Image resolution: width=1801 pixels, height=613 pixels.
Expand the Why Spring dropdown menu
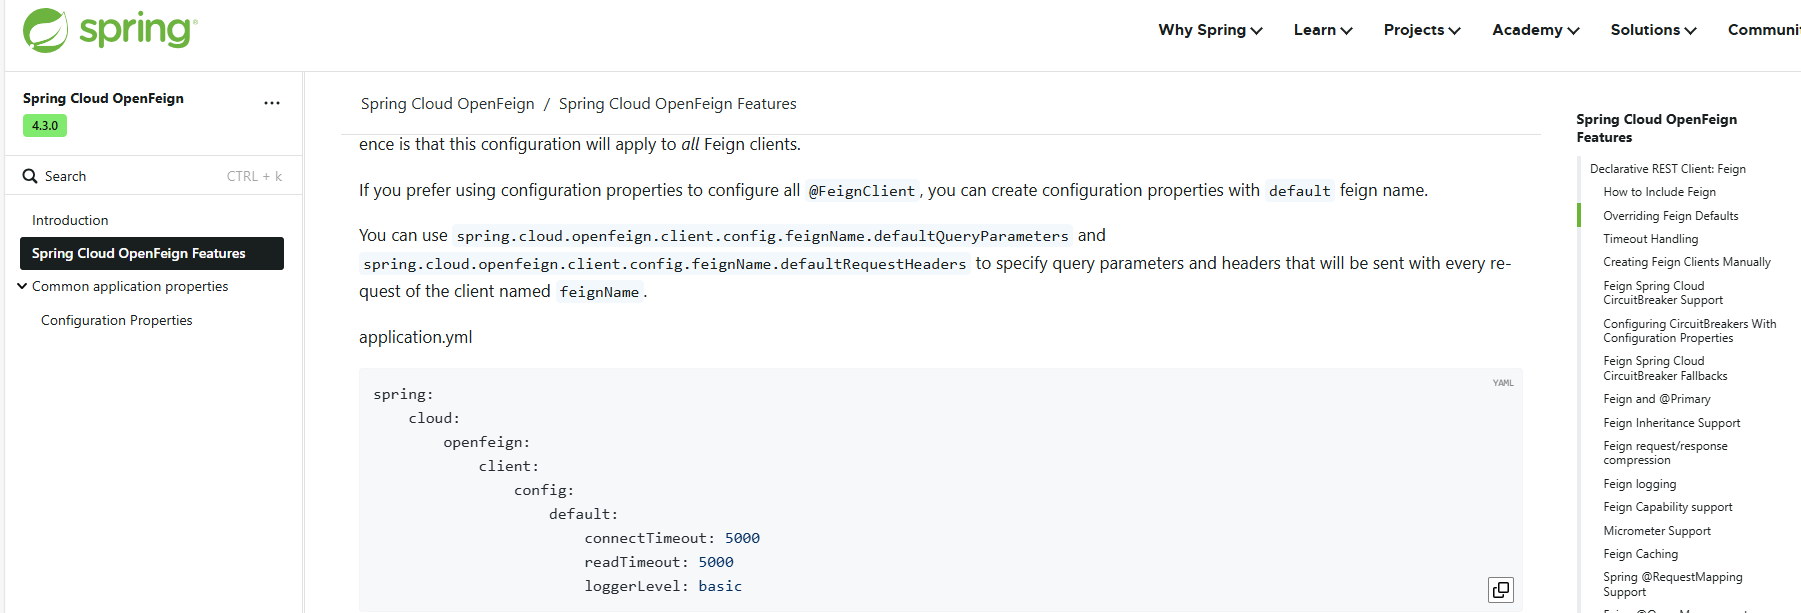coord(1210,30)
